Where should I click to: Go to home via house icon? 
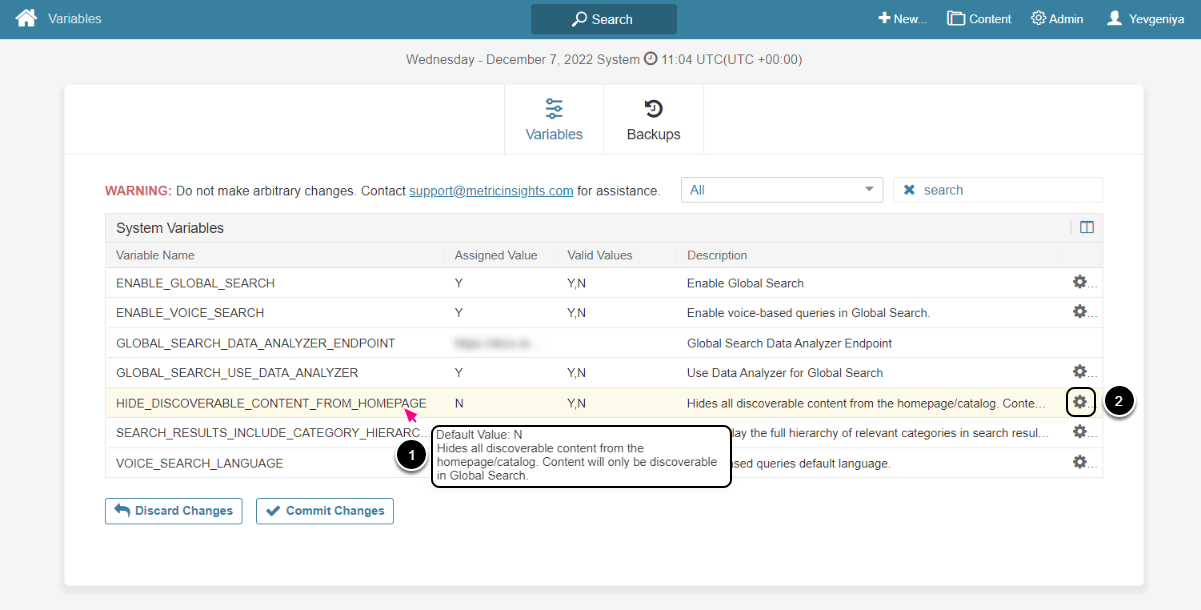pos(26,18)
